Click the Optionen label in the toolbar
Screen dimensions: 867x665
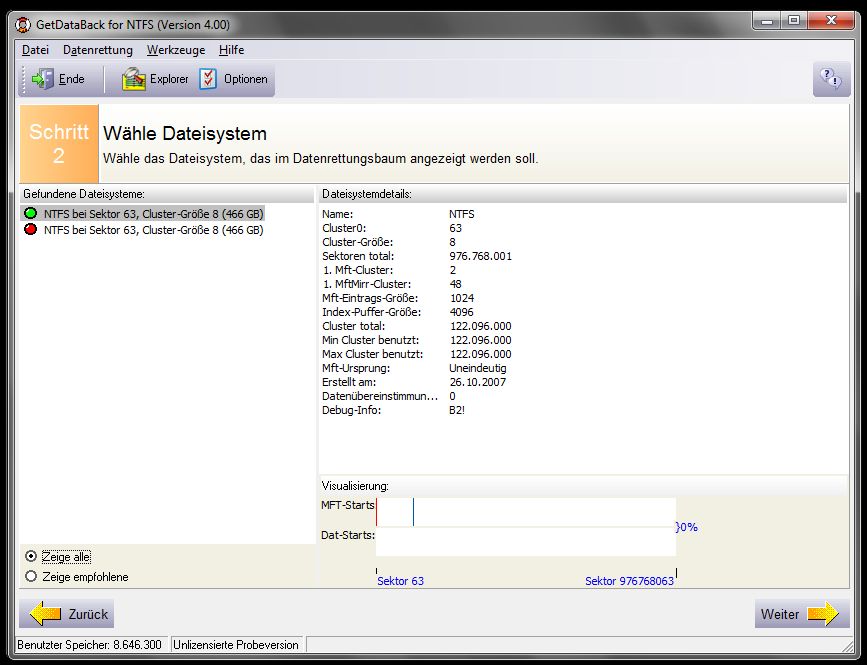(x=246, y=79)
